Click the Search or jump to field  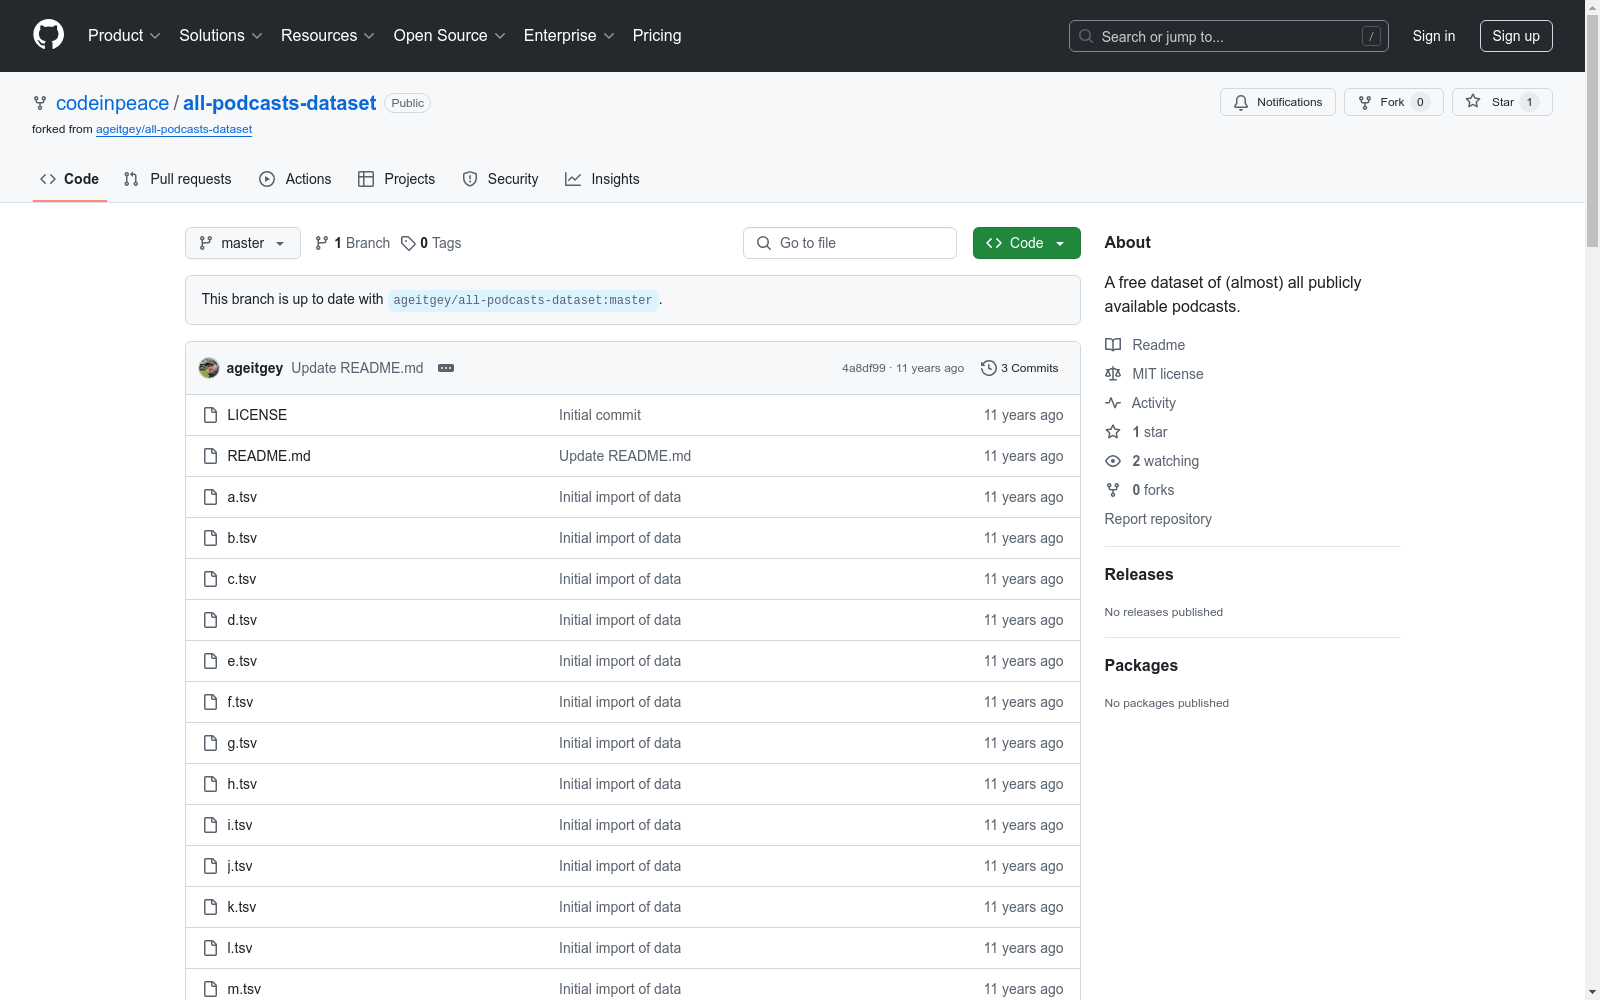click(1229, 36)
